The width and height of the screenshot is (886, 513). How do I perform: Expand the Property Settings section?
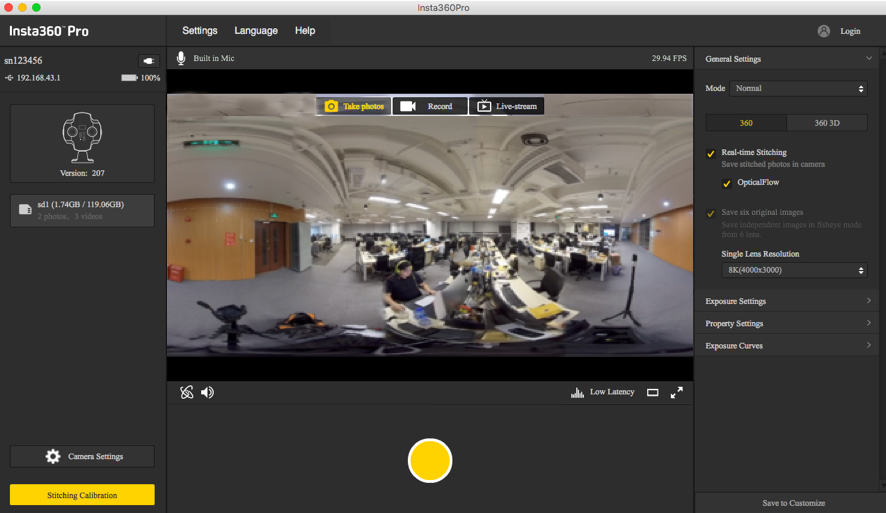(787, 323)
